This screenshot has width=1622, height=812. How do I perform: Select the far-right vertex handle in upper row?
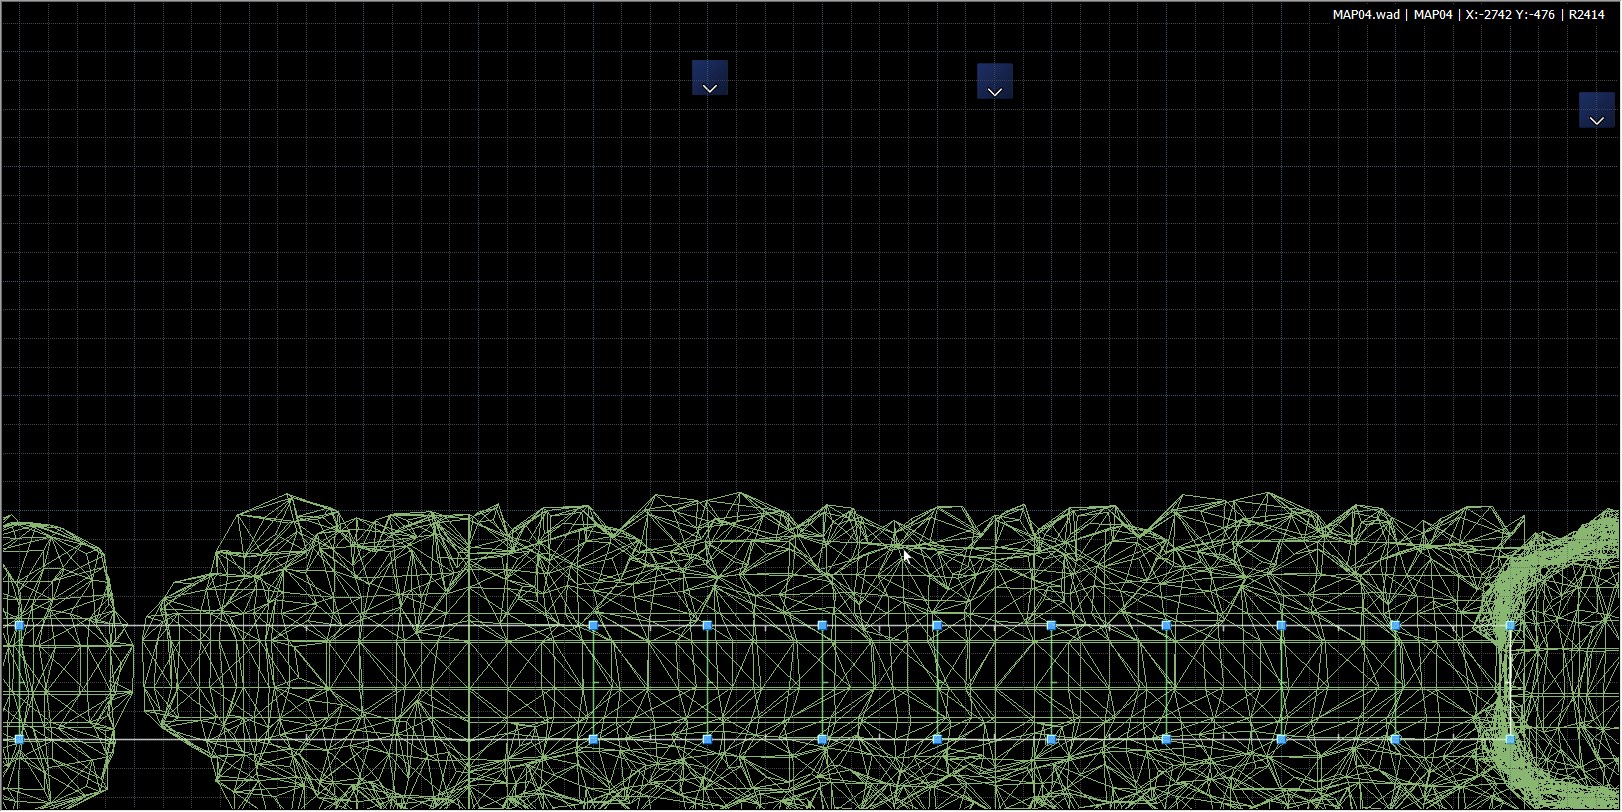pos(1510,626)
